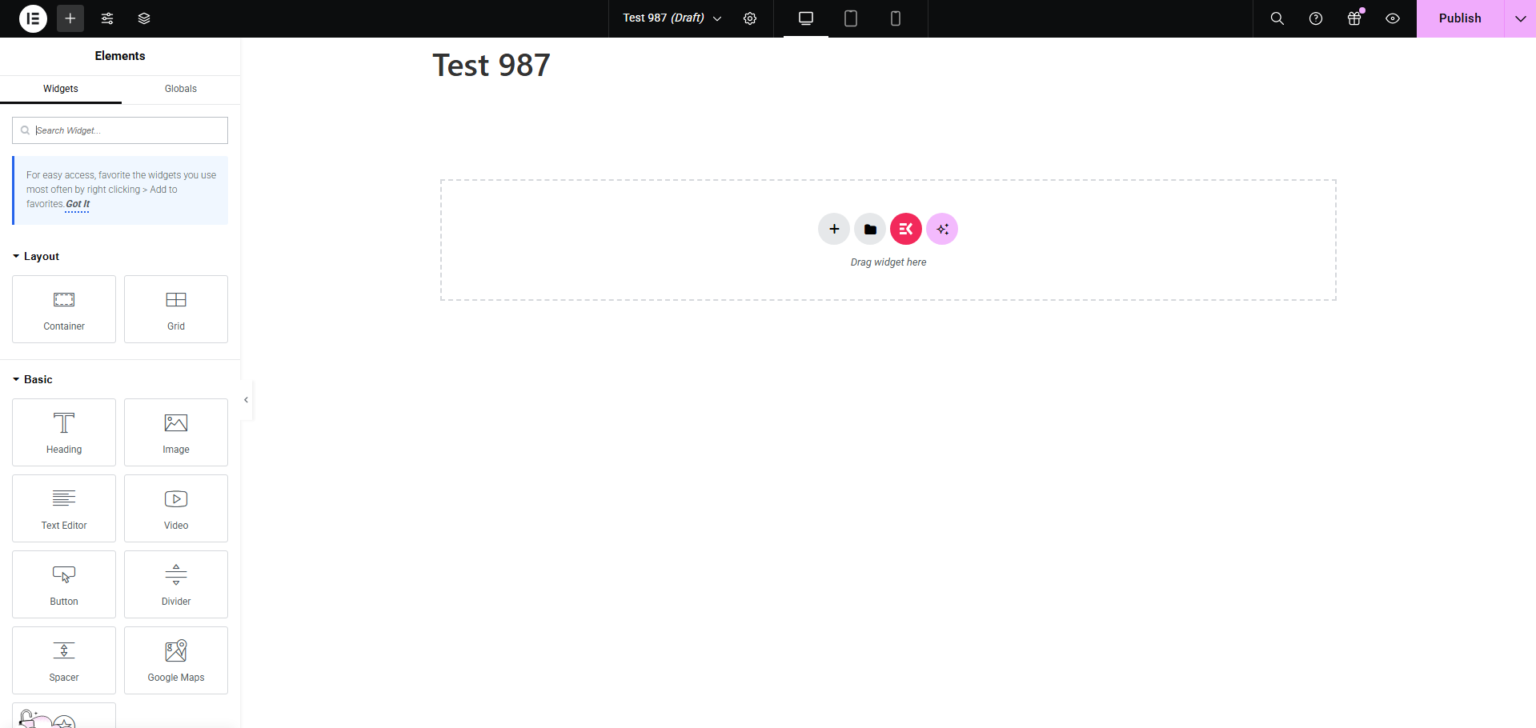Viewport: 1536px width, 728px height.
Task: Dismiss the tip with Got It
Action: pyautogui.click(x=78, y=204)
